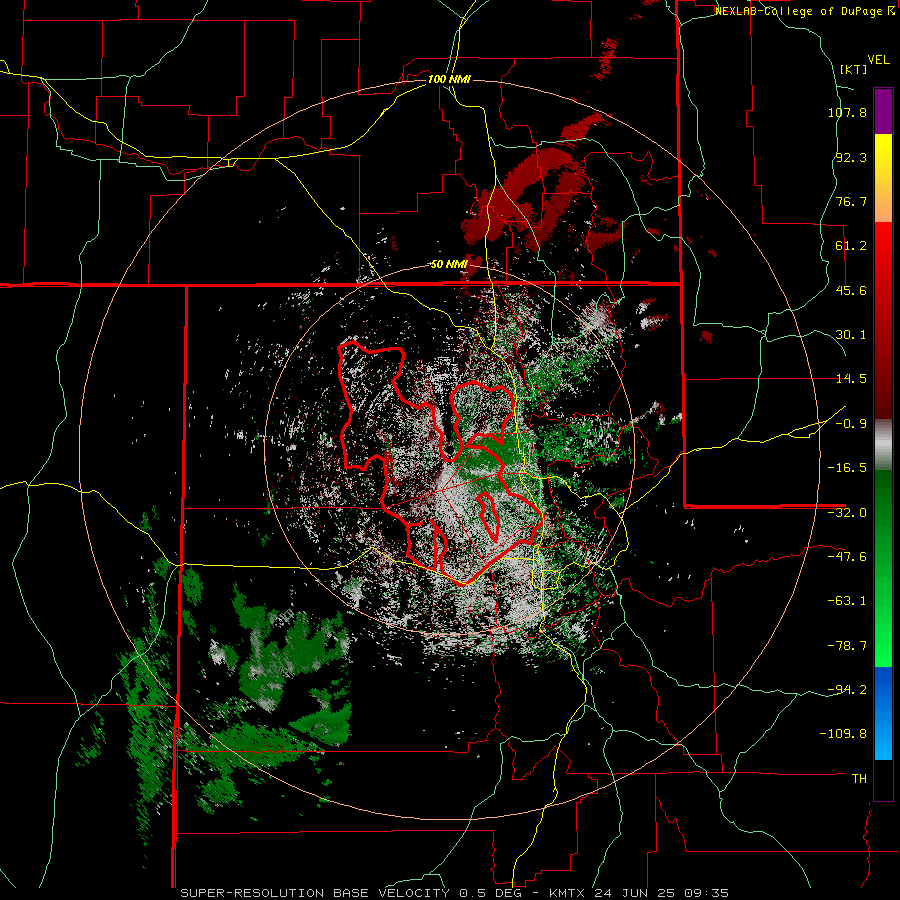
Task: Click the gray near-zero segment of the color bar
Action: (x=883, y=444)
